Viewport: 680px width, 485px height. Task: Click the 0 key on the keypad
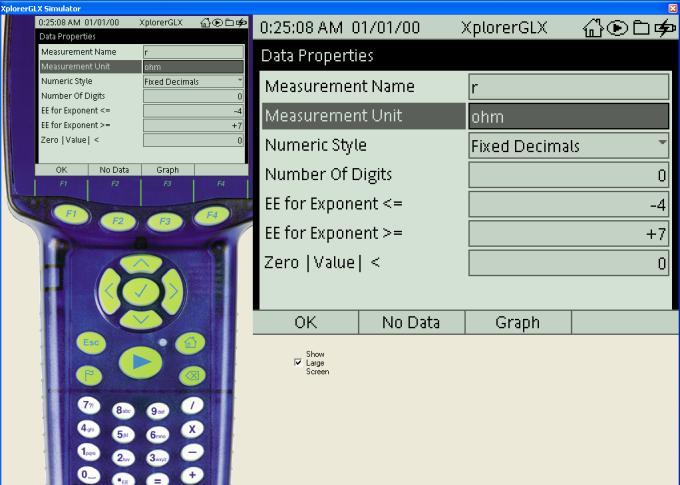[88, 475]
